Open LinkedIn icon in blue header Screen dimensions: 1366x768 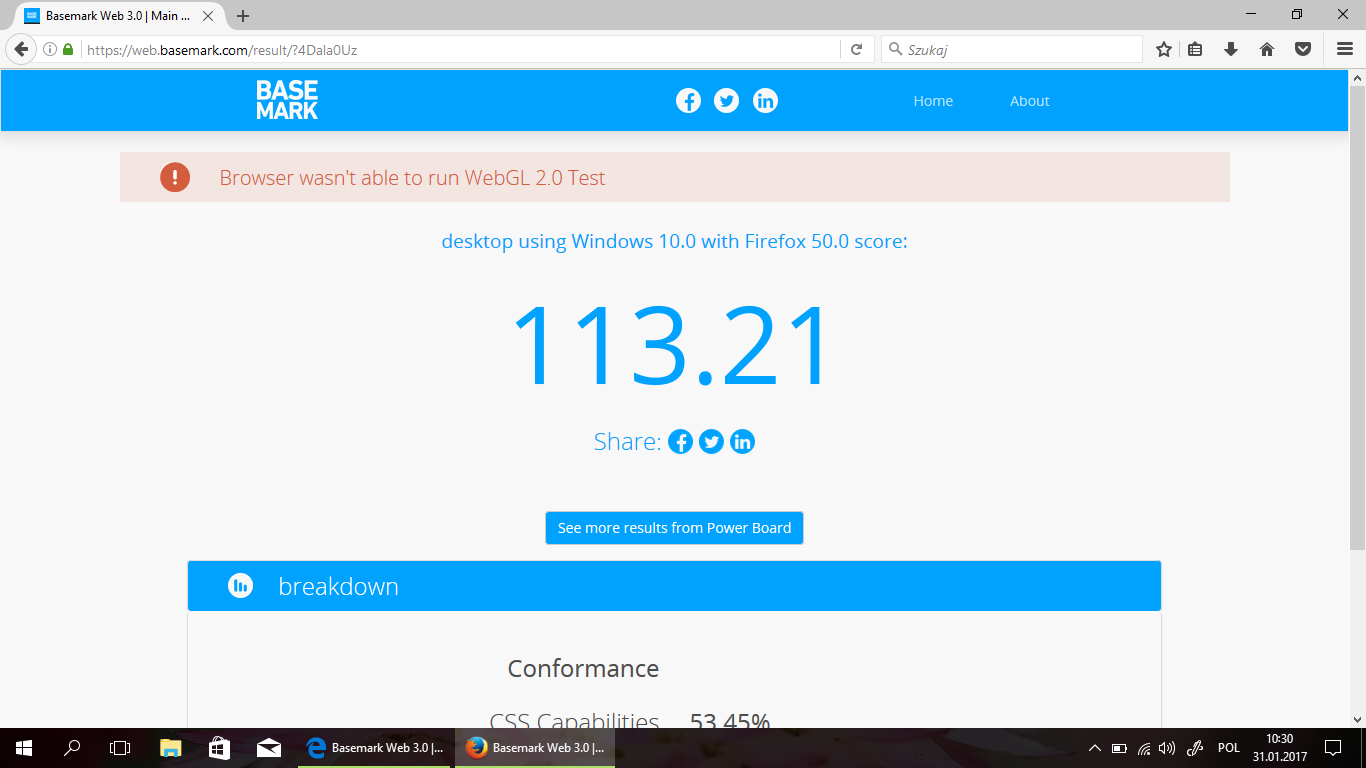tap(765, 100)
